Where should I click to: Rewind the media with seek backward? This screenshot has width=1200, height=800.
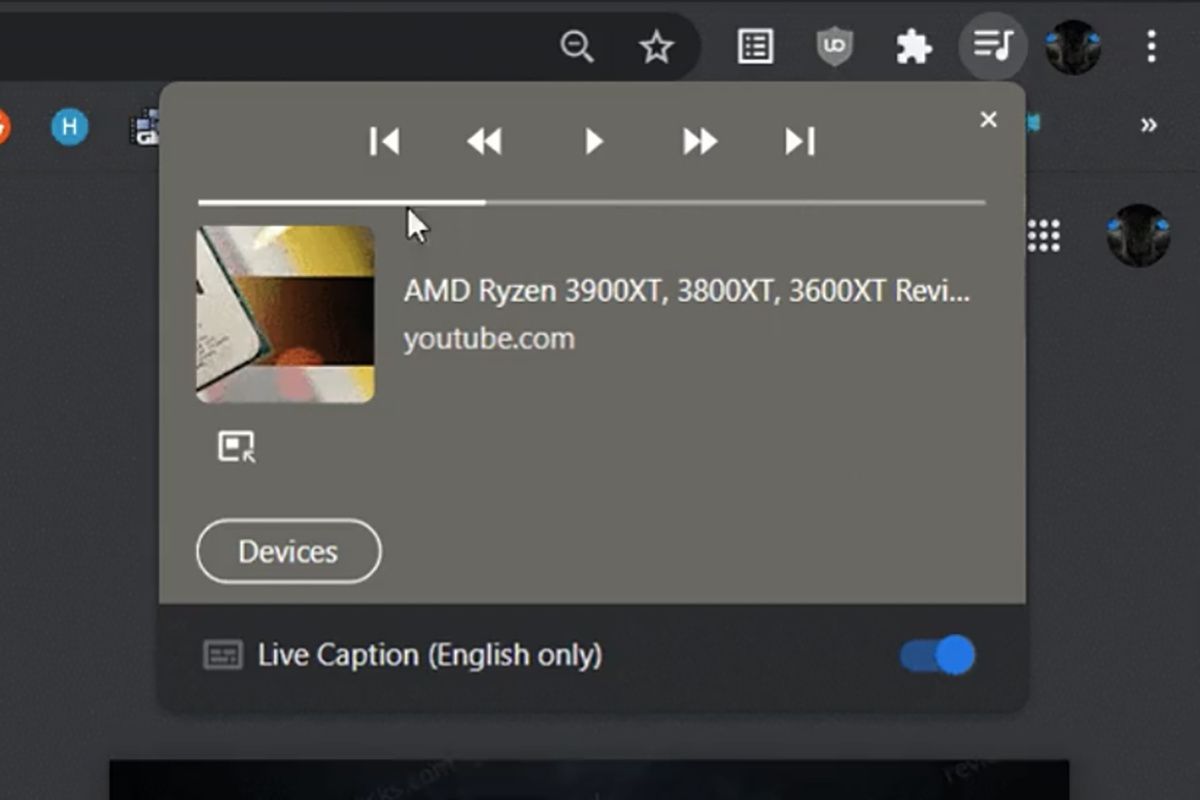pos(485,141)
